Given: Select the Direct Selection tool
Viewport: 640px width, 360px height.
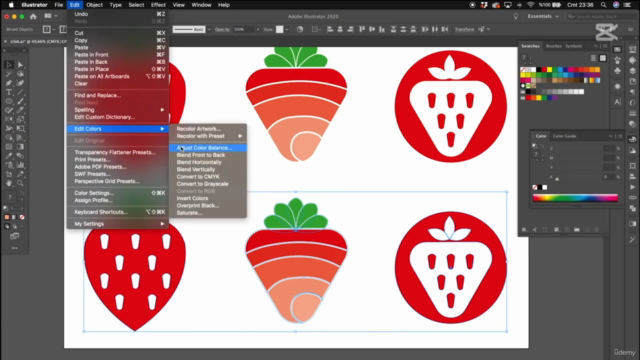Looking at the screenshot, I should [x=20, y=65].
